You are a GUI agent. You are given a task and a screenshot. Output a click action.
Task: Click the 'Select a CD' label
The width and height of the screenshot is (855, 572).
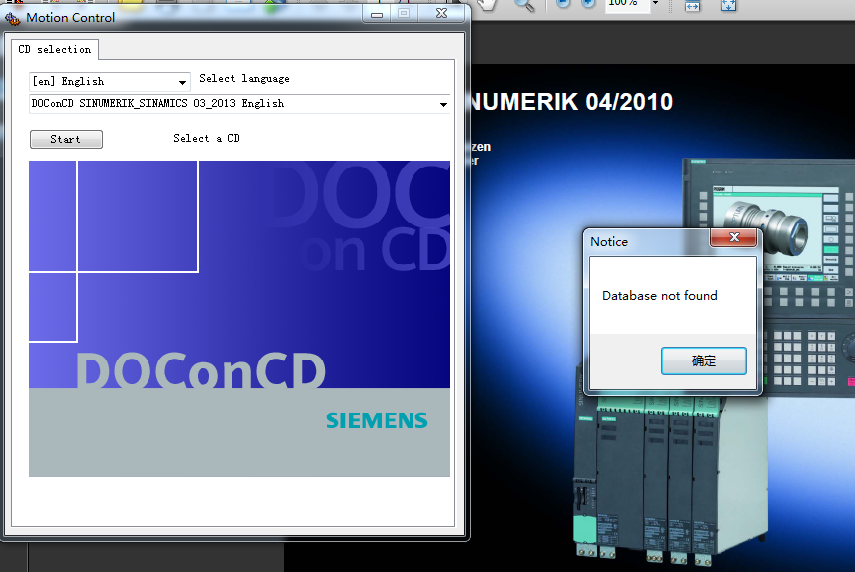pyautogui.click(x=206, y=139)
